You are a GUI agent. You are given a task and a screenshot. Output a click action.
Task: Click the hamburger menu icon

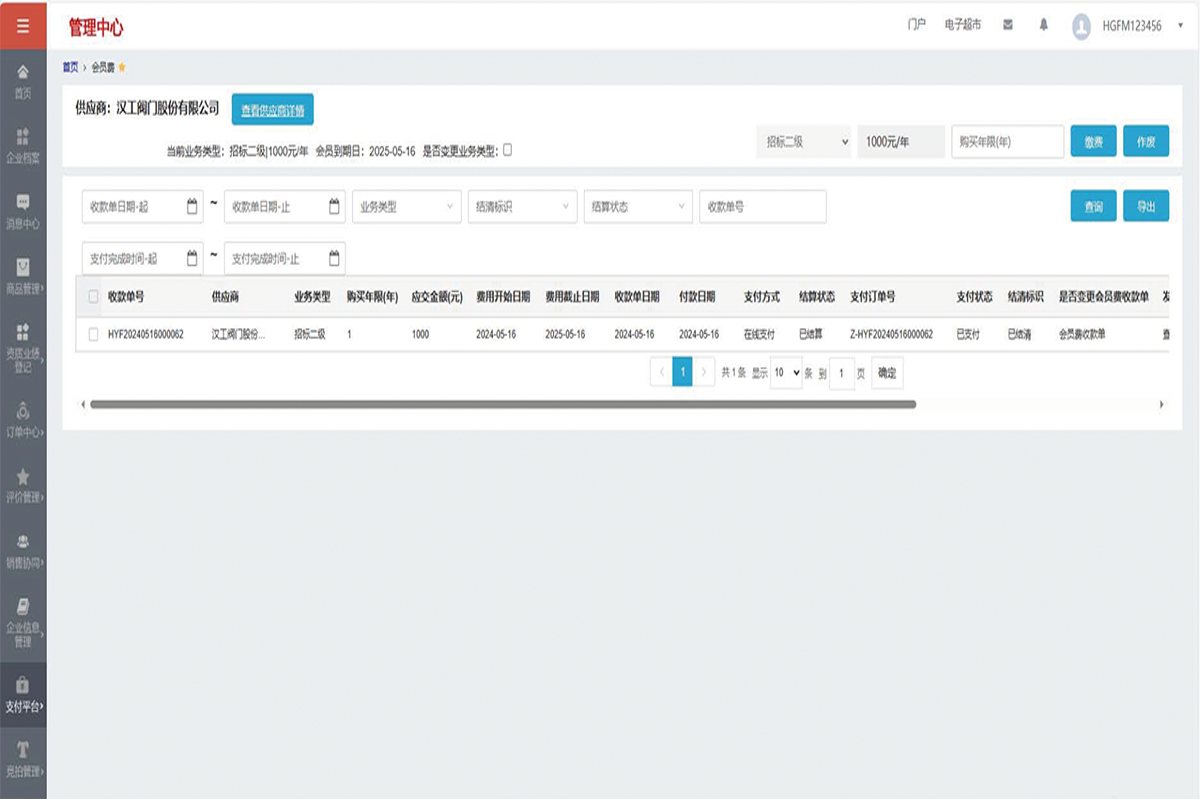23,25
